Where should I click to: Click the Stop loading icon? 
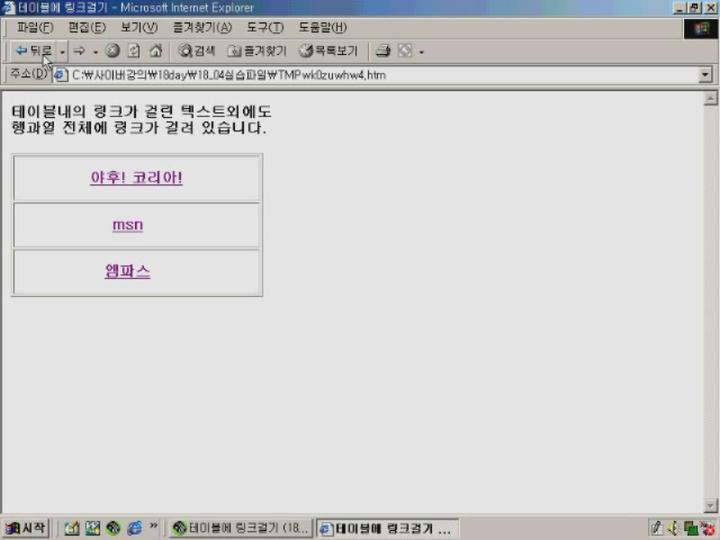coord(112,51)
